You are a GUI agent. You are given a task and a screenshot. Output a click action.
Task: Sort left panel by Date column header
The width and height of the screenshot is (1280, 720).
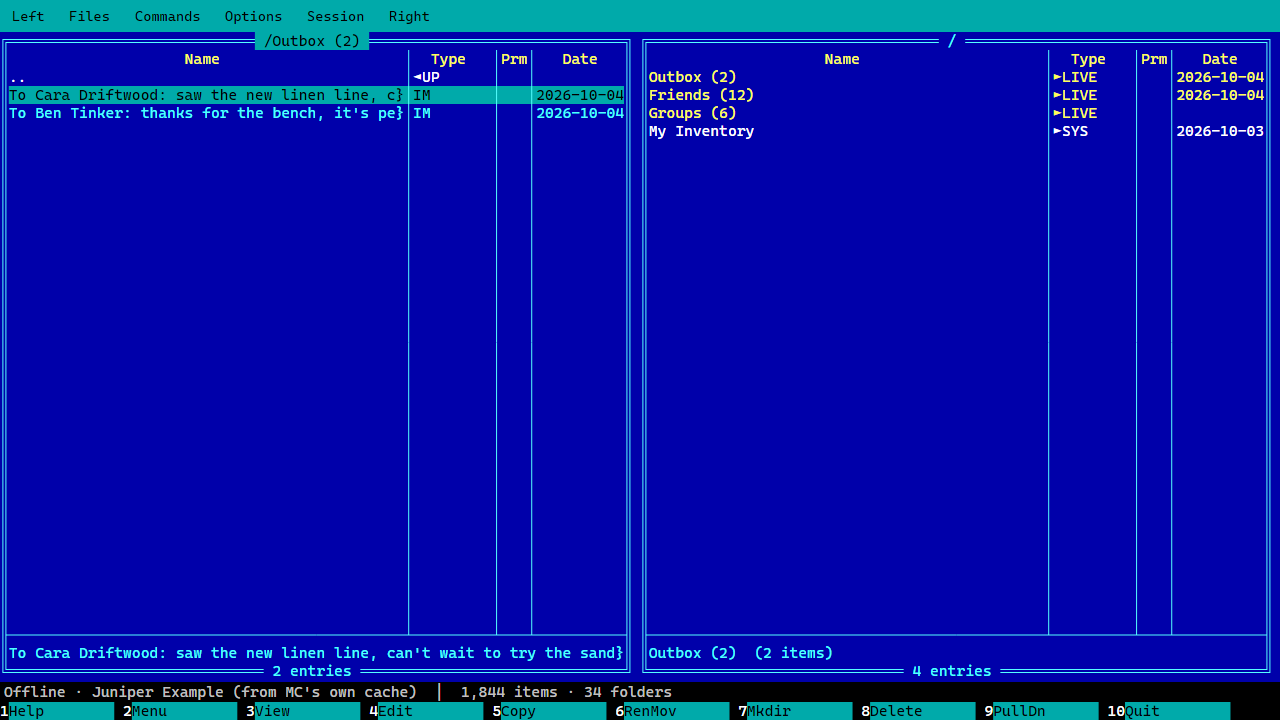tap(580, 59)
